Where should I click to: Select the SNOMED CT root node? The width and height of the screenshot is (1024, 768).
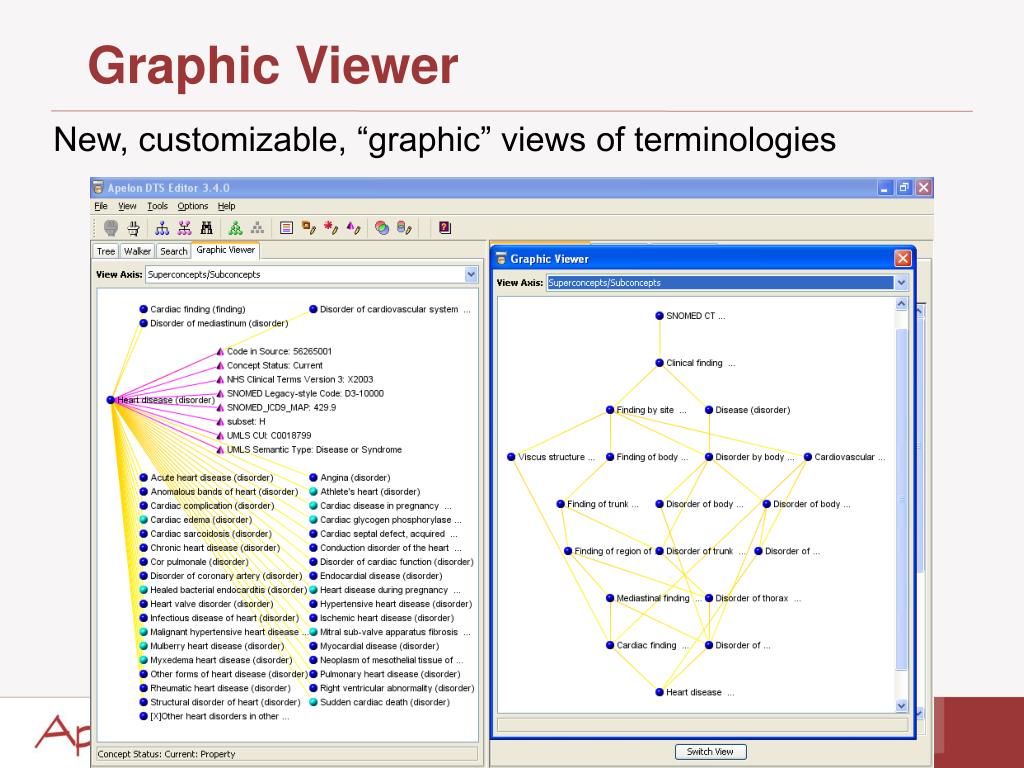[690, 316]
